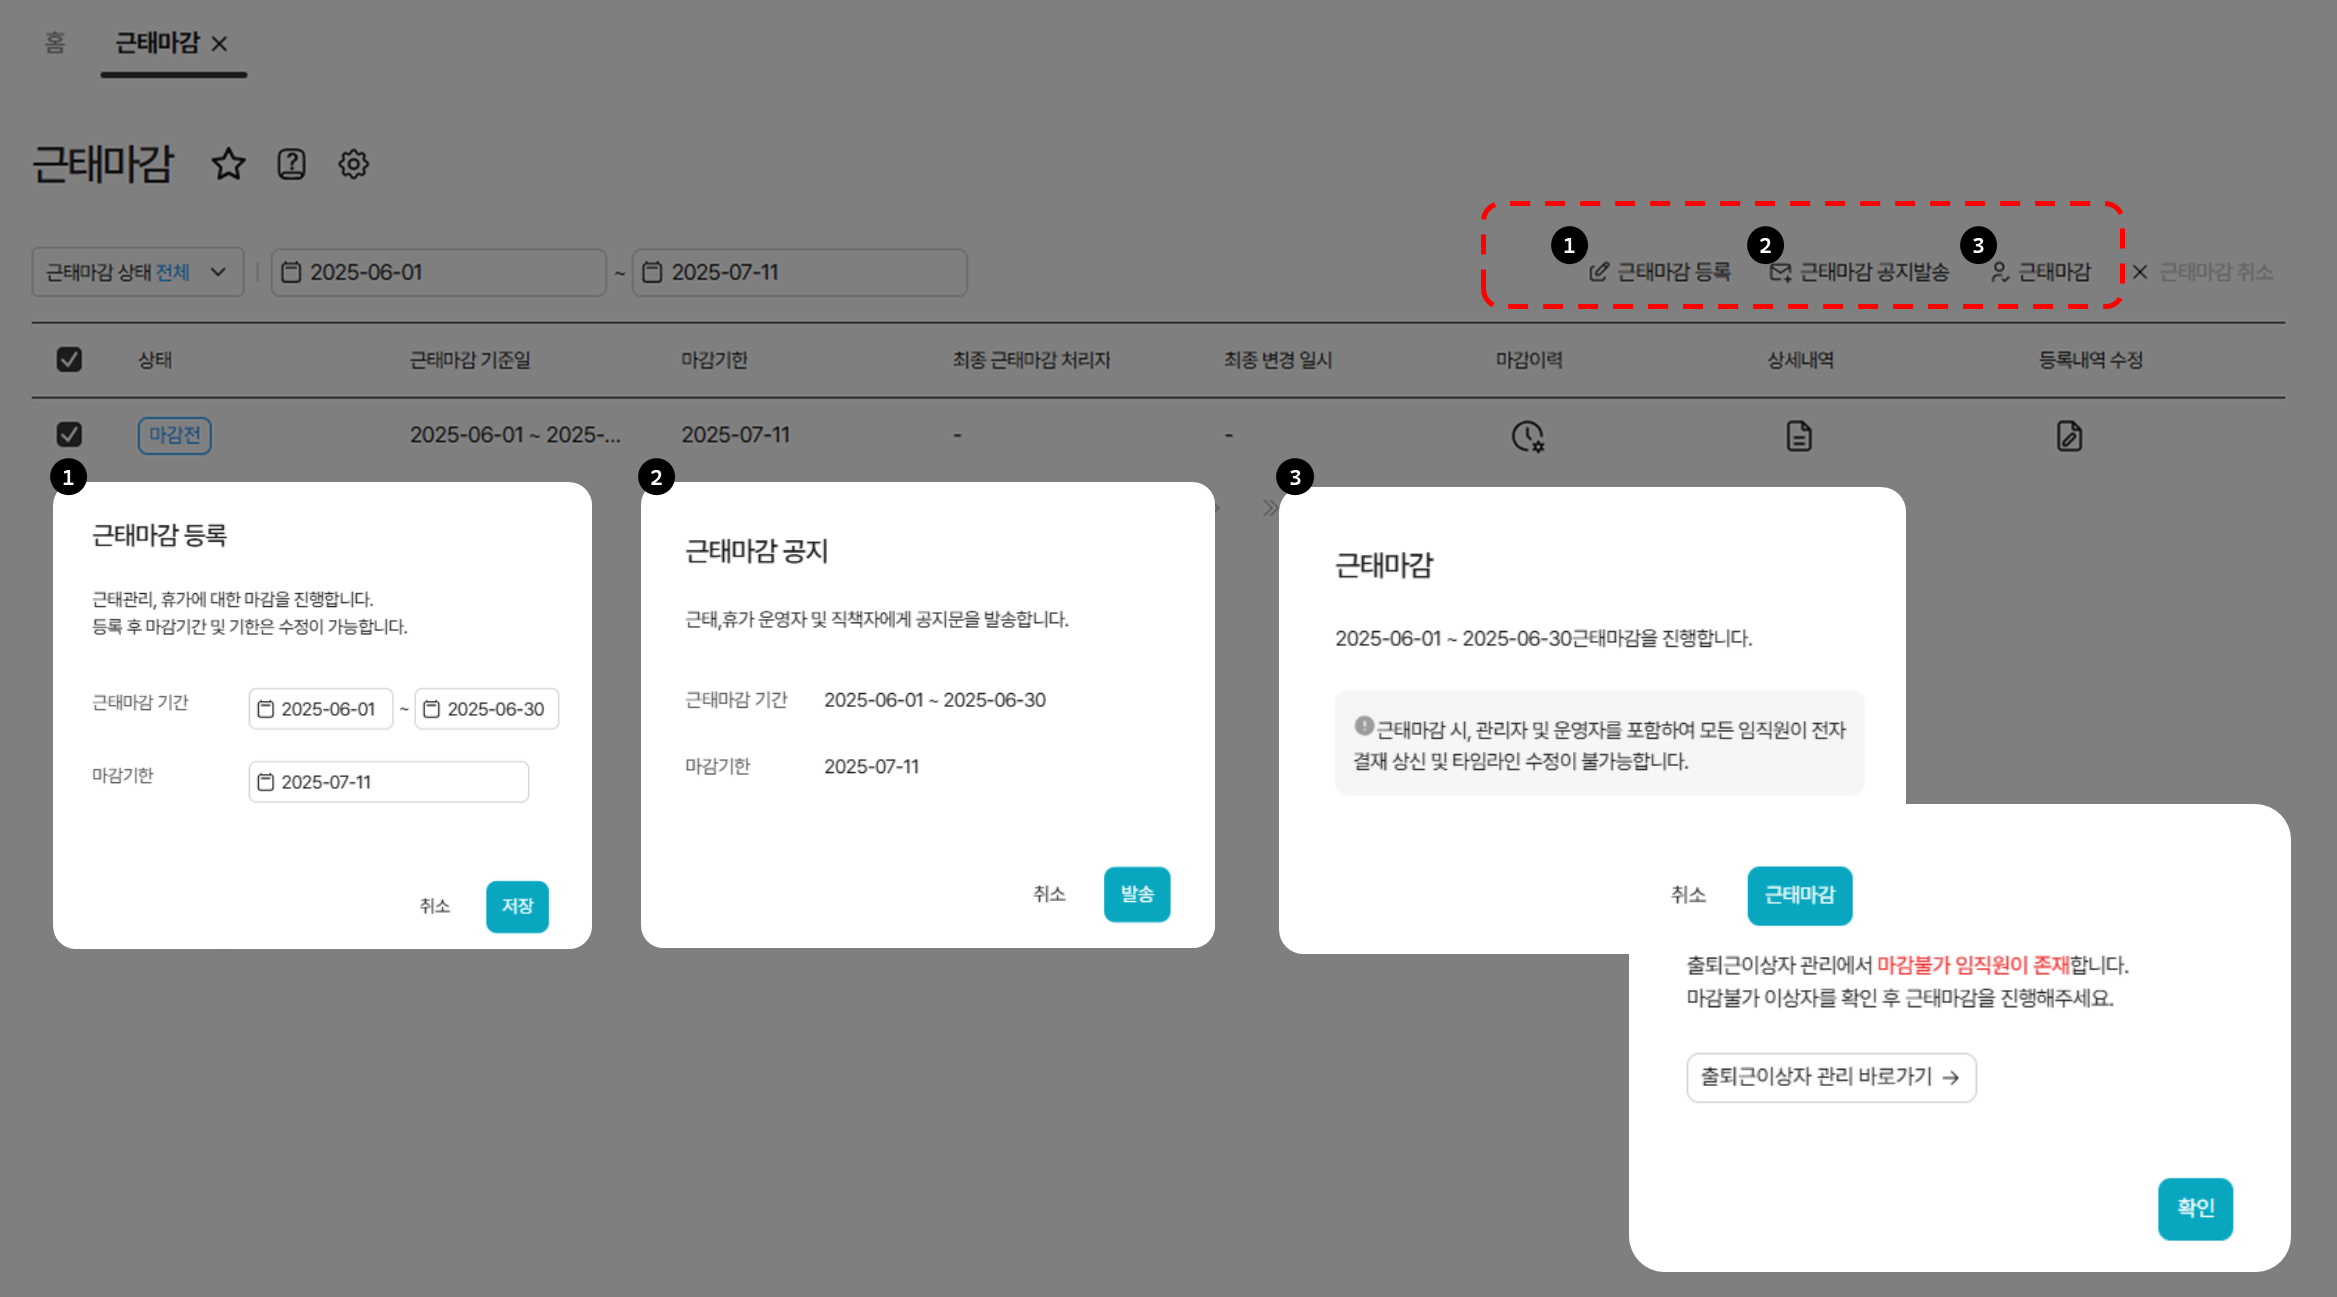This screenshot has width=2337, height=1297.
Task: Open the settings gear icon
Action: (x=353, y=164)
